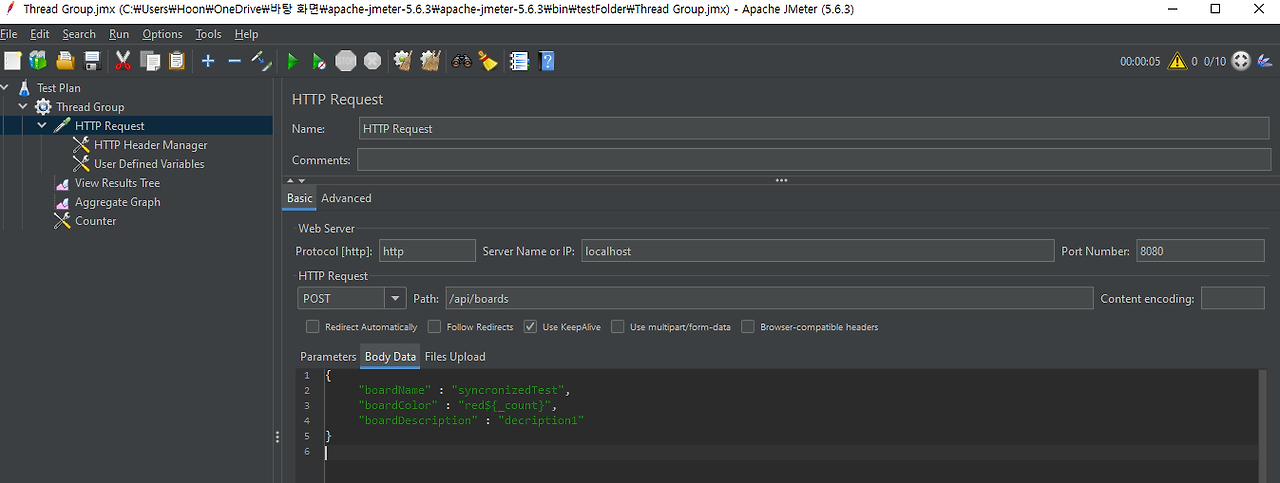Image resolution: width=1280 pixels, height=483 pixels.
Task: Click the Server Name field with localhost
Action: click(x=817, y=251)
